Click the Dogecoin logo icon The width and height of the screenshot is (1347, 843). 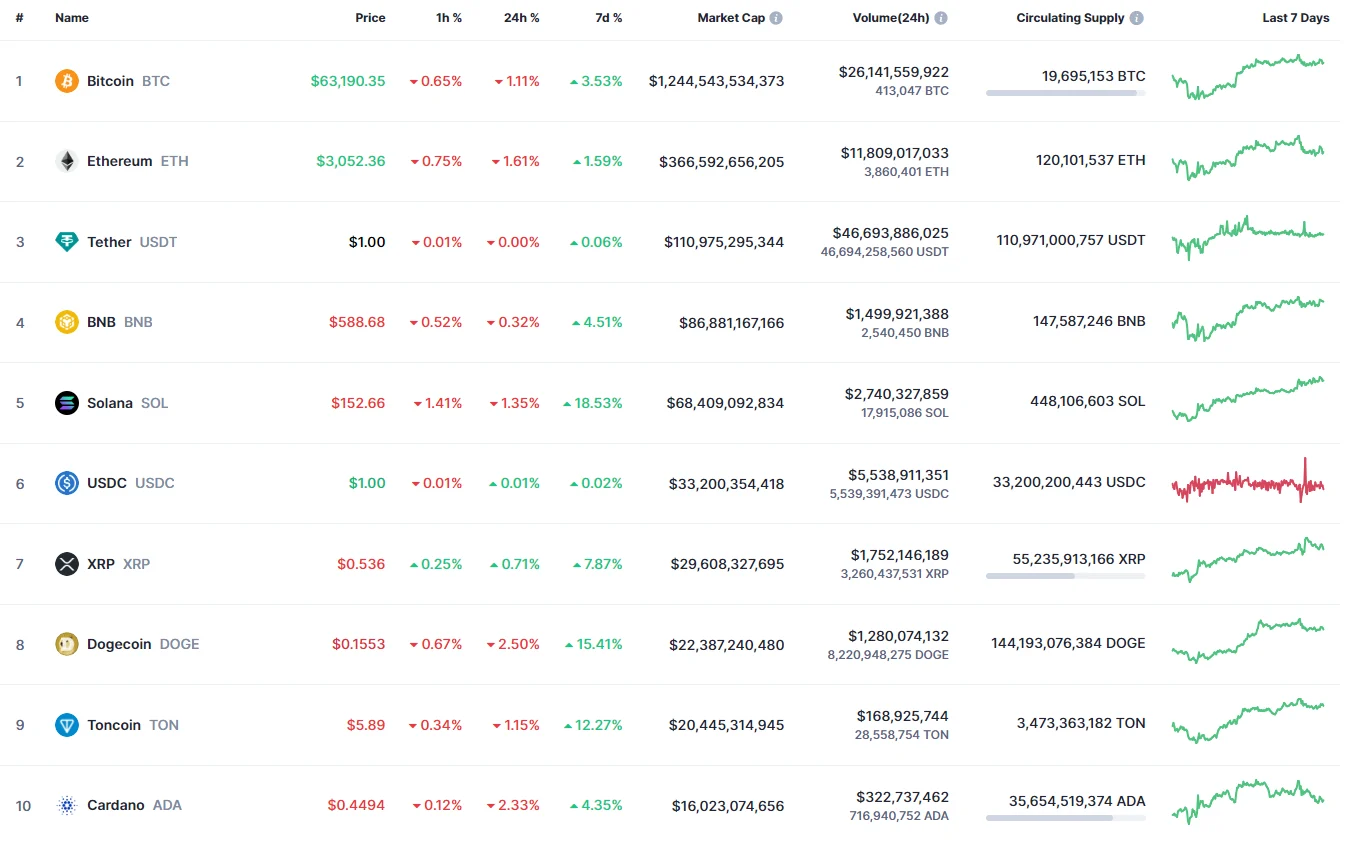point(67,644)
